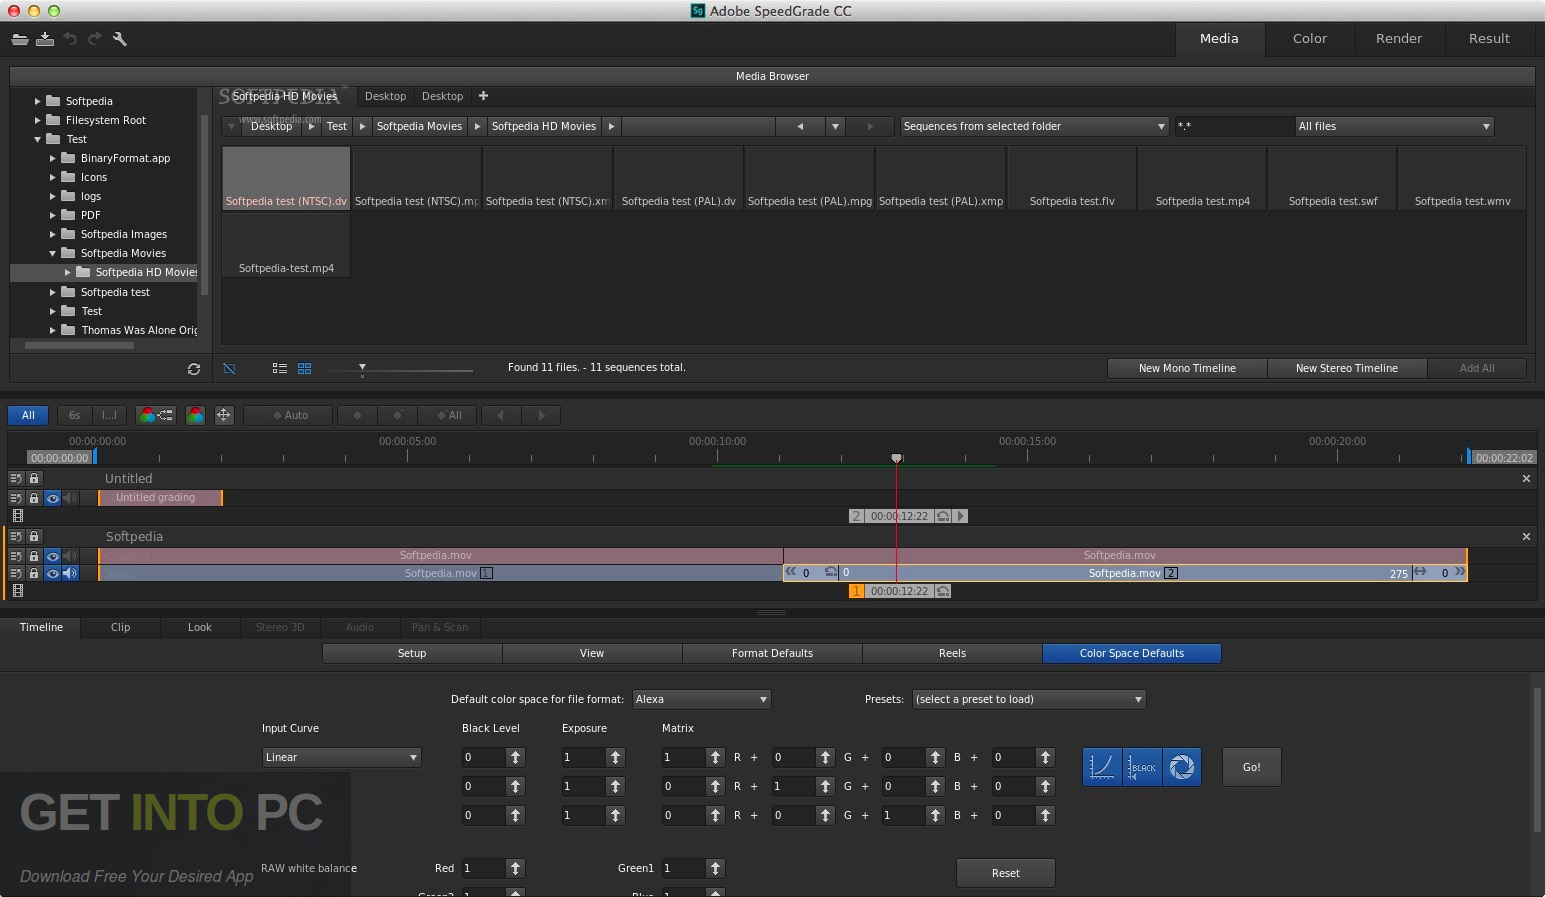The width and height of the screenshot is (1545, 897).
Task: Open the Clip panel tab
Action: pyautogui.click(x=120, y=627)
